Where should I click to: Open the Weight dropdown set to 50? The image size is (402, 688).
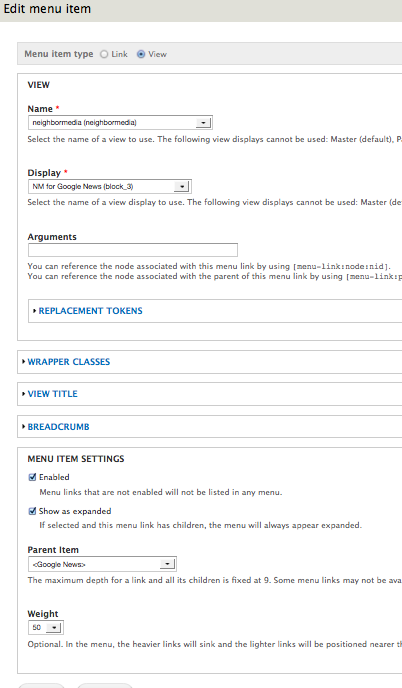click(x=46, y=627)
